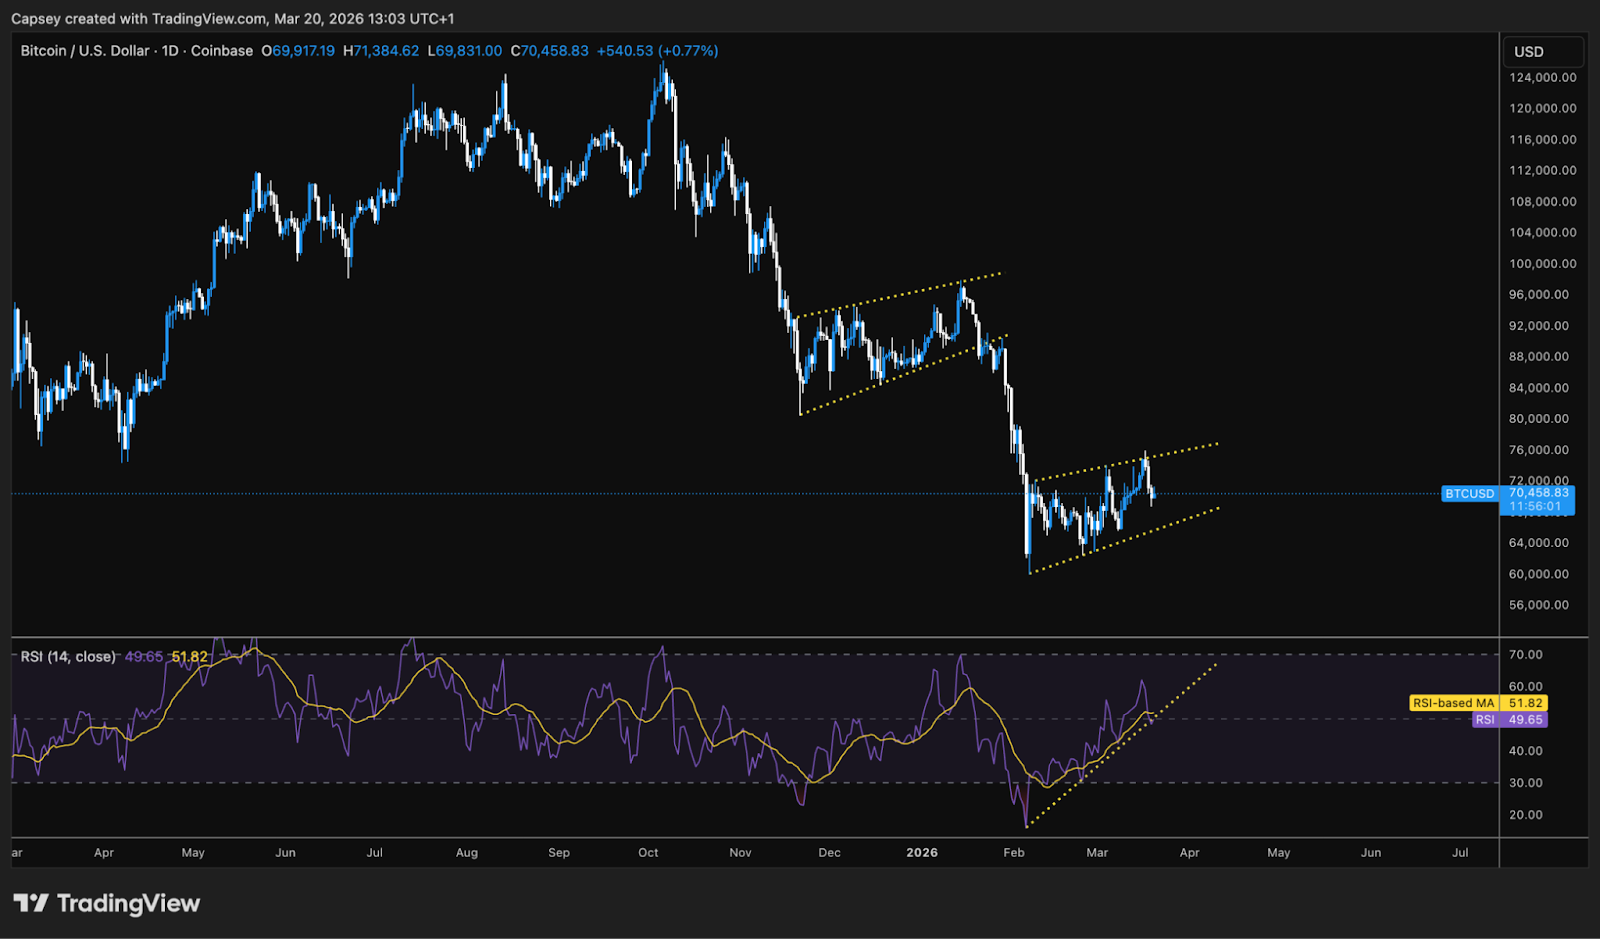Screen dimensions: 1600x939
Task: Click the 2026 label on the time axis
Action: [x=922, y=853]
